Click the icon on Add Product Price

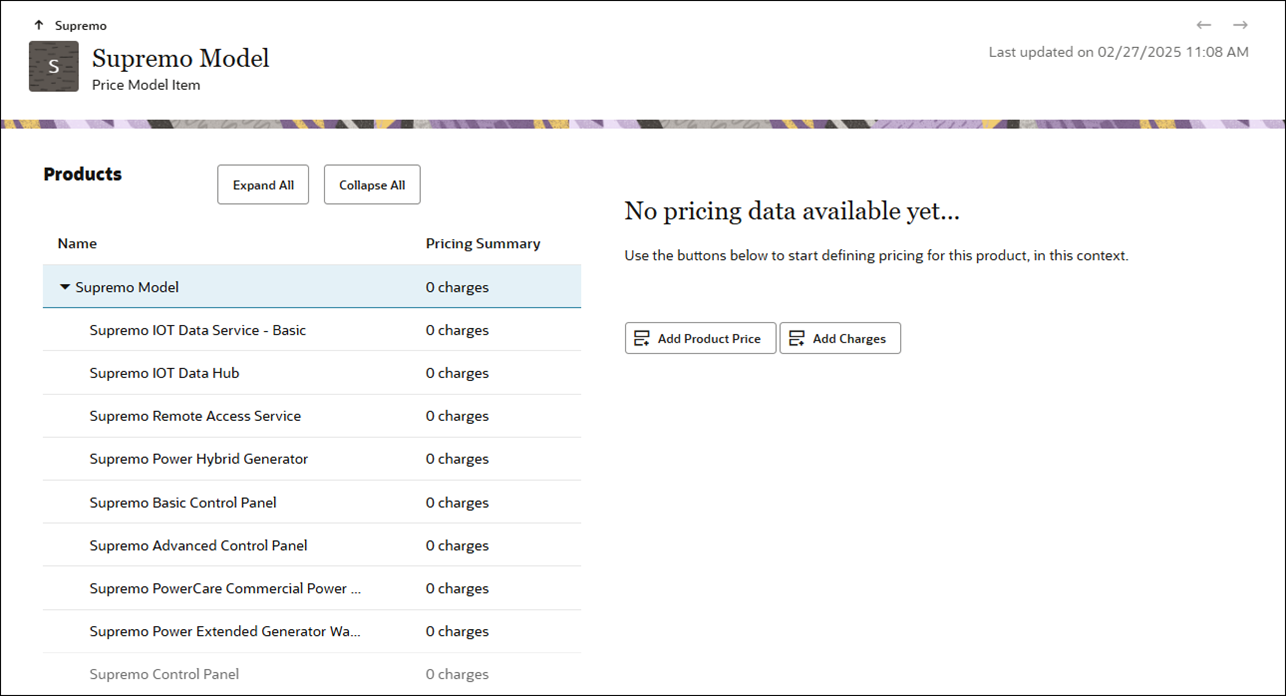click(x=642, y=339)
